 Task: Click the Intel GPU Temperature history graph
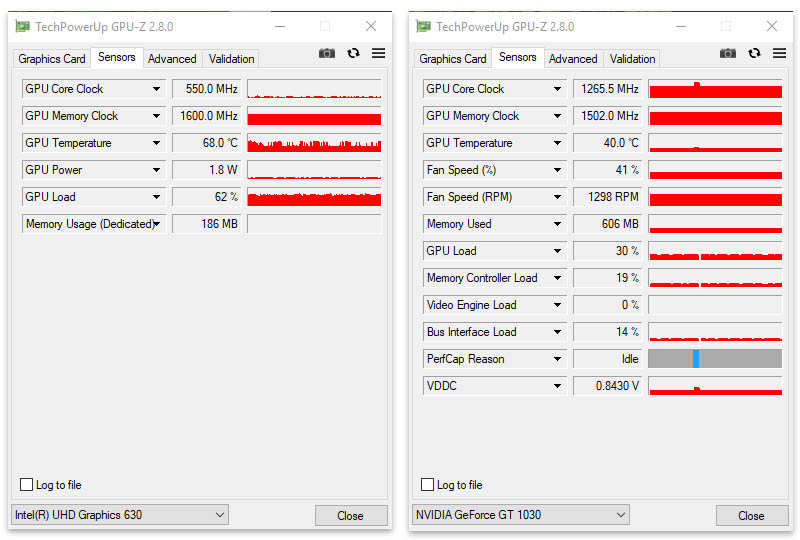point(314,143)
